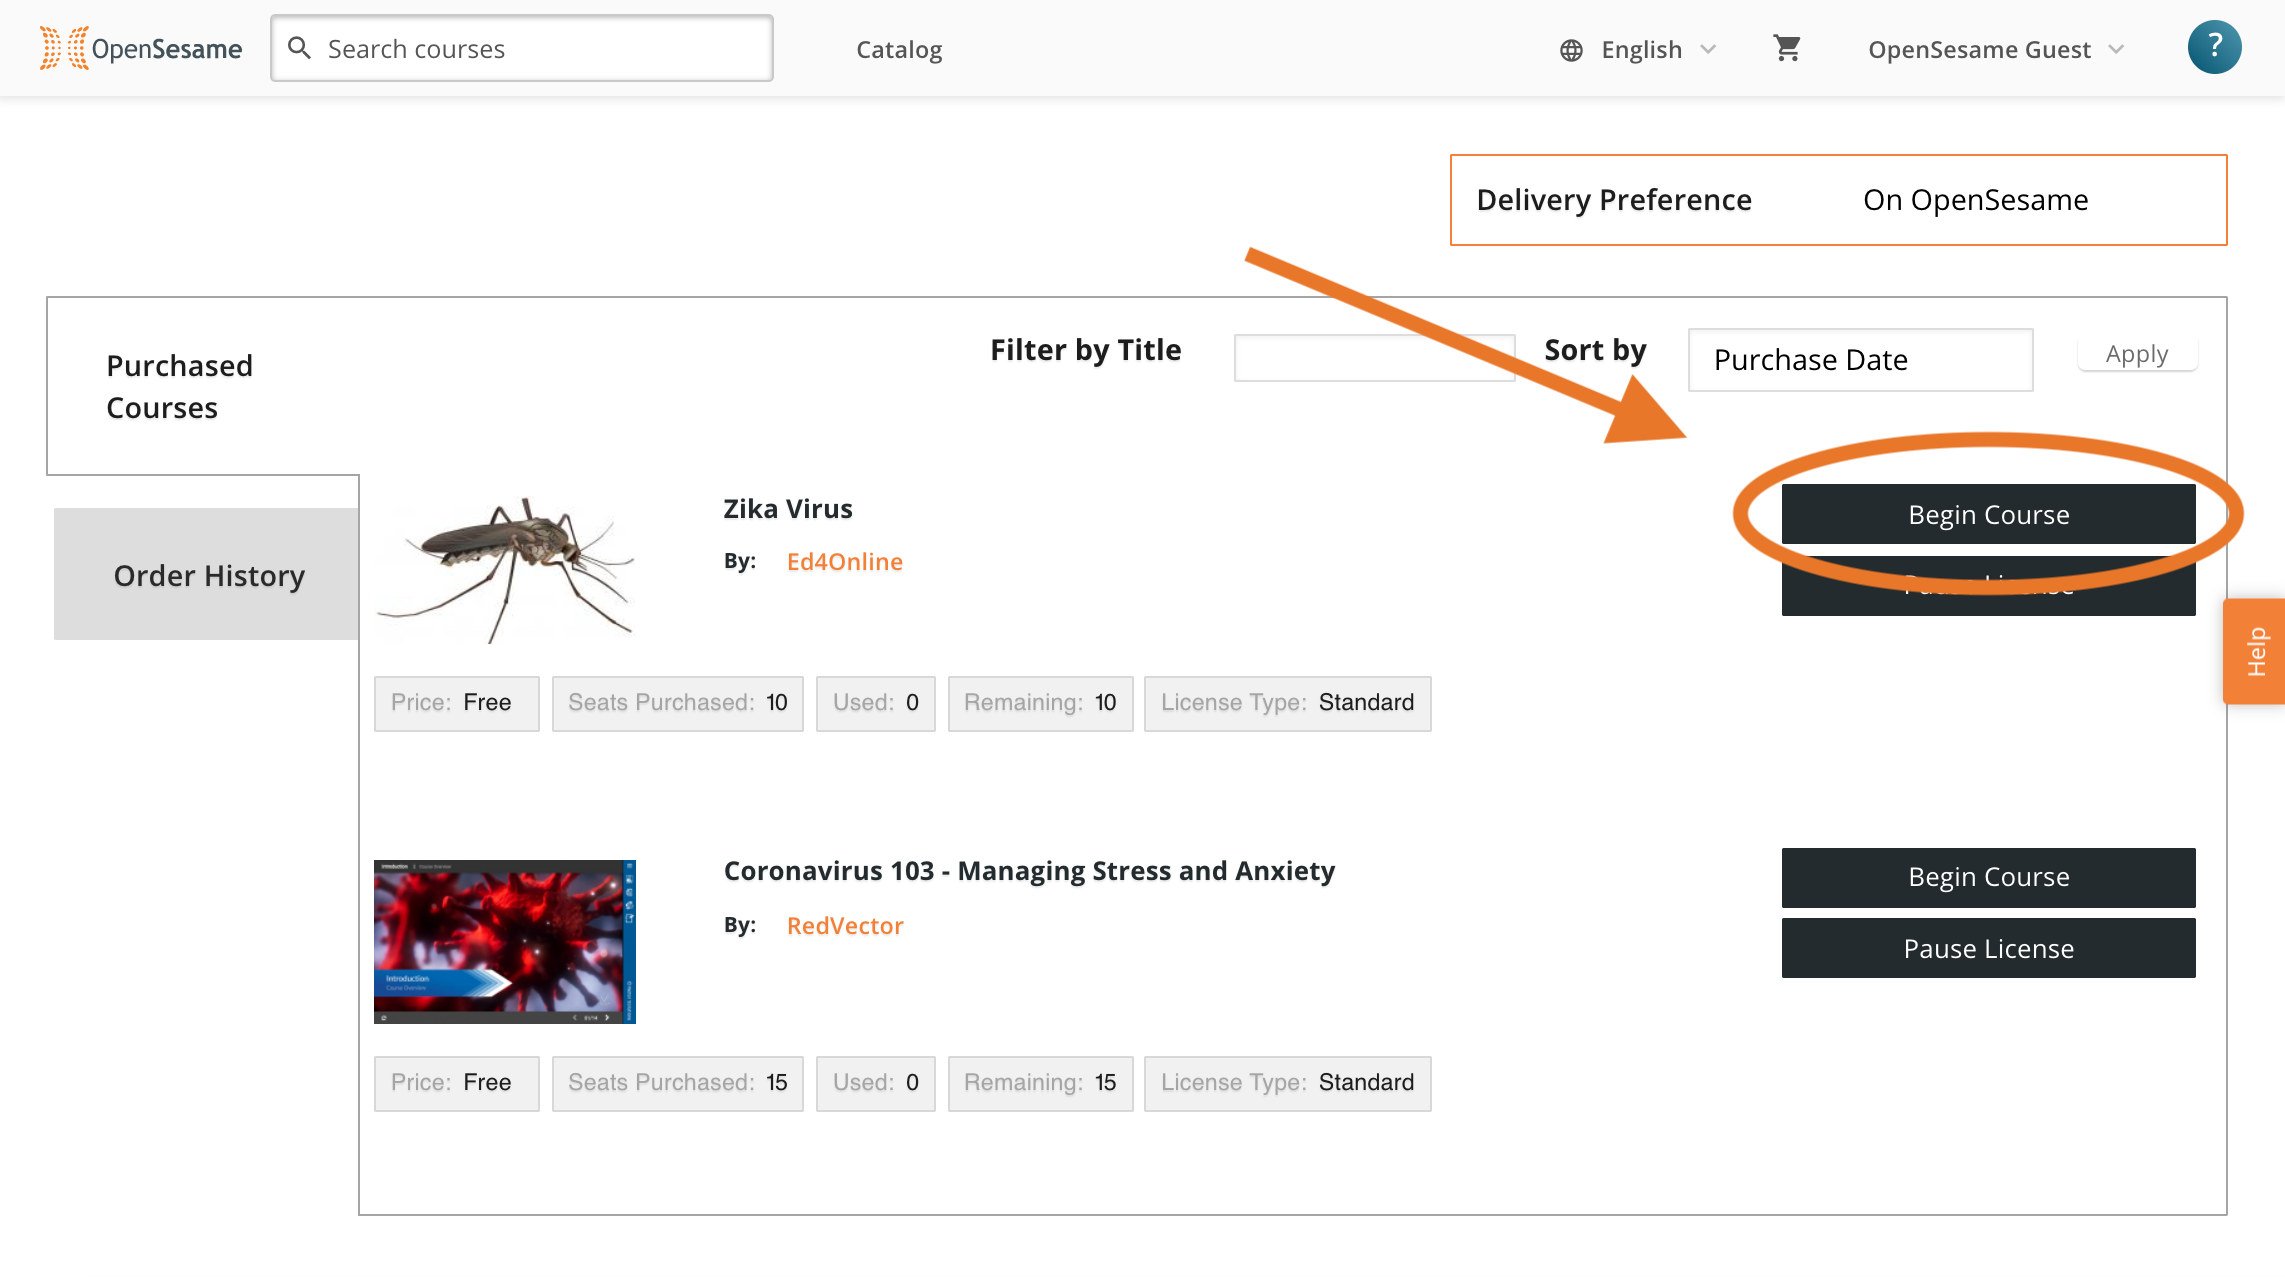Open the Zika Virus course title
Screen dimensions: 2285x1277
point(788,509)
